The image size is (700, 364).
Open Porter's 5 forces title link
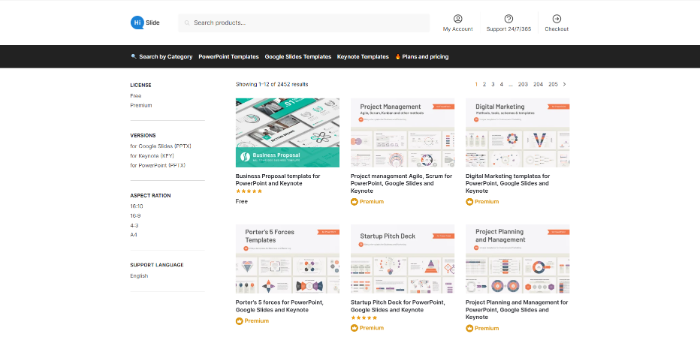[279, 306]
